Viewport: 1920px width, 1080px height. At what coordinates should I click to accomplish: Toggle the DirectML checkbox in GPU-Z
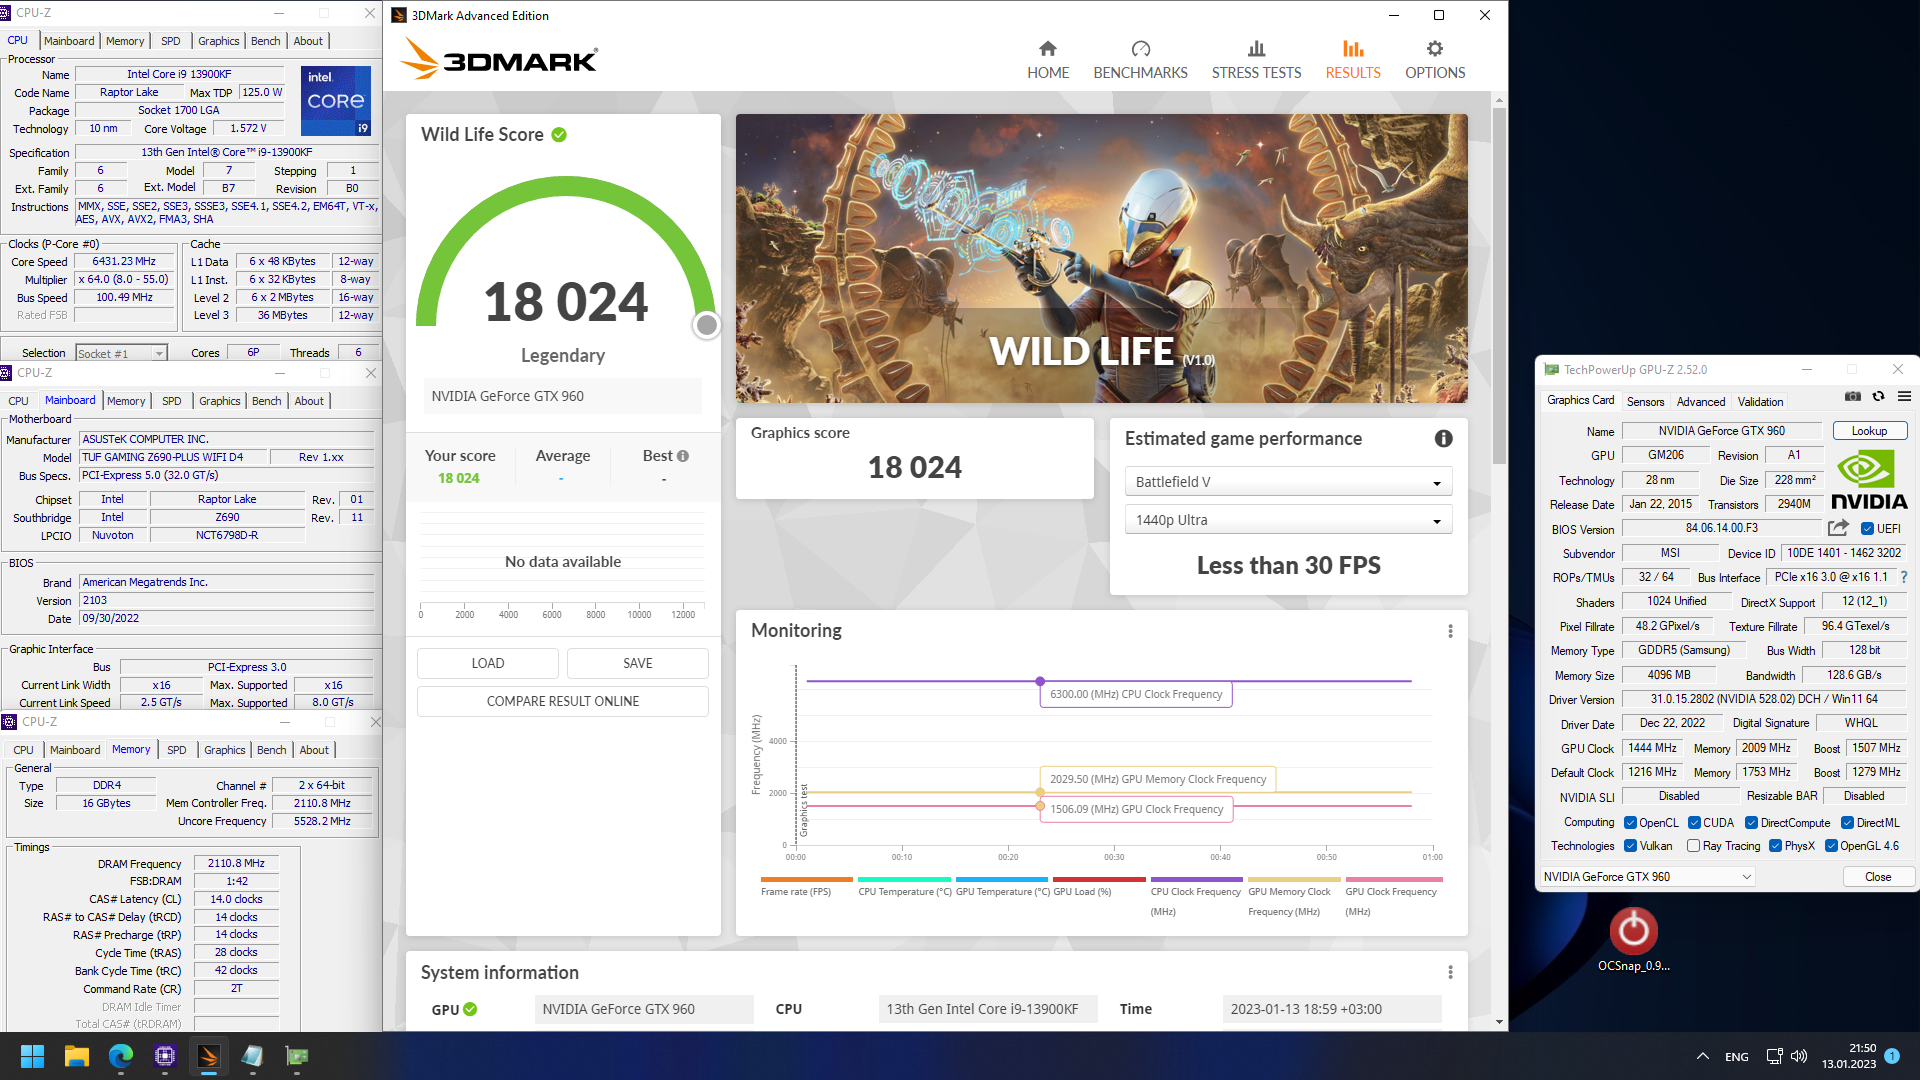(x=1847, y=823)
